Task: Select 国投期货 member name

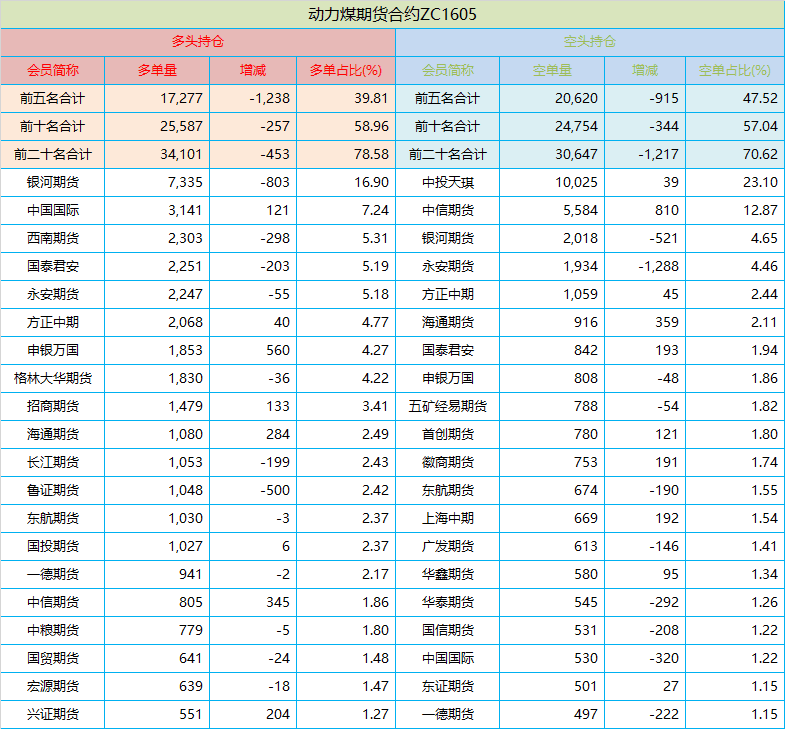Action: [x=53, y=547]
